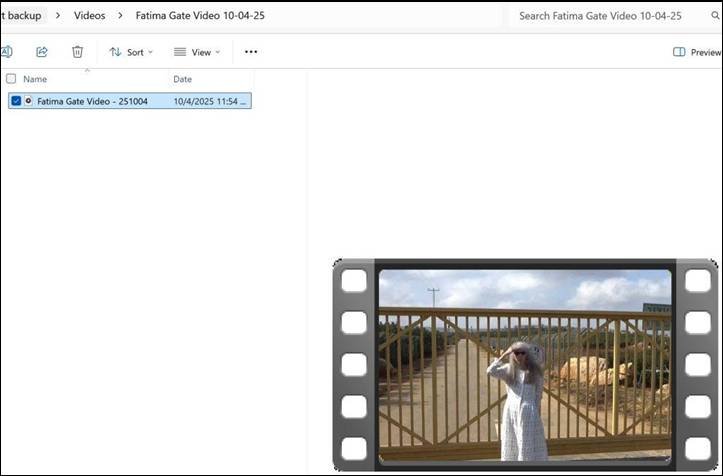Click the Delete trash can icon
723x476 pixels.
78,52
